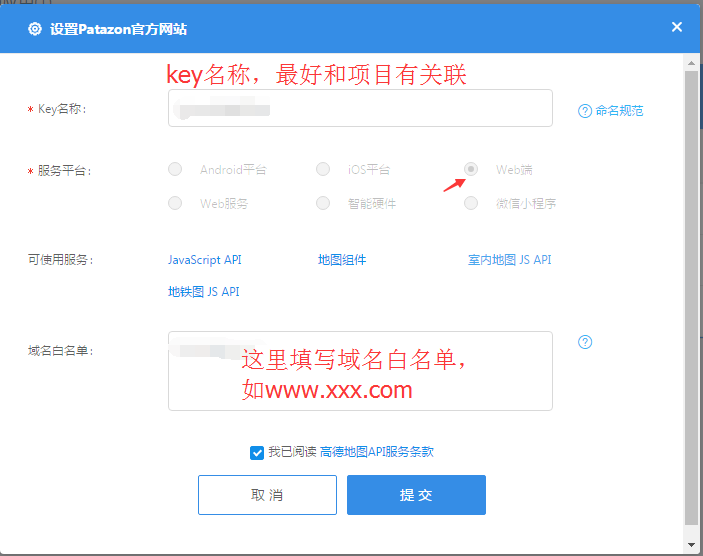Screen dimensions: 703x556
Task: Focus the Key名称 input field
Action: click(x=360, y=108)
